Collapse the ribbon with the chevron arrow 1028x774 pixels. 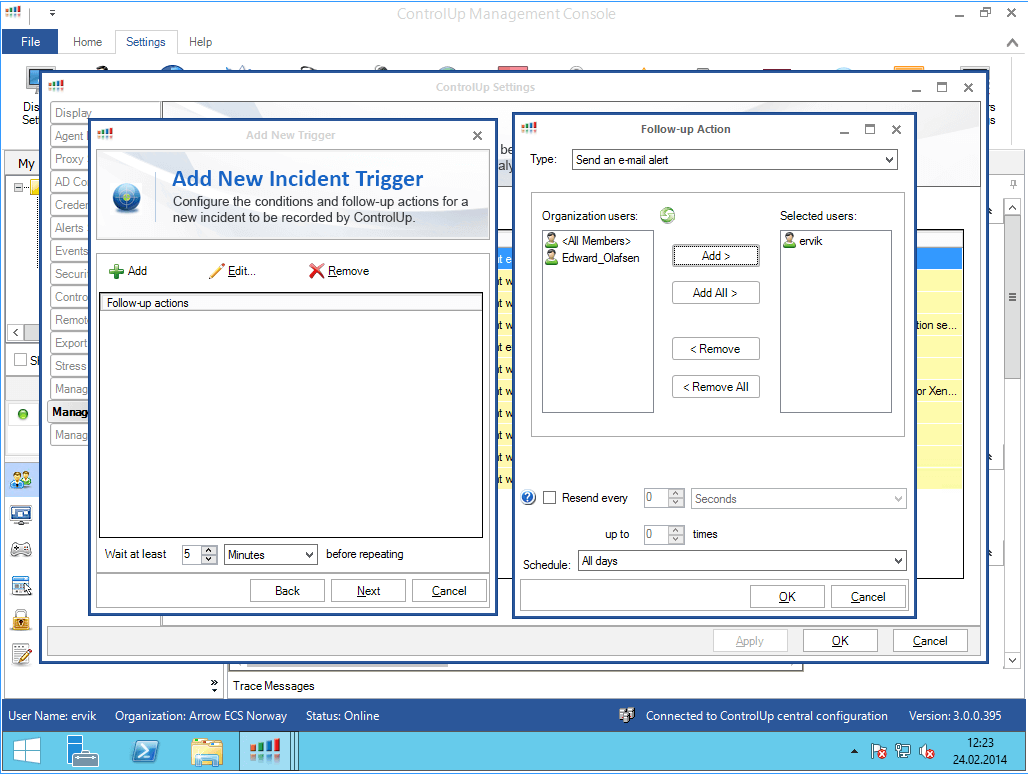(x=1012, y=43)
